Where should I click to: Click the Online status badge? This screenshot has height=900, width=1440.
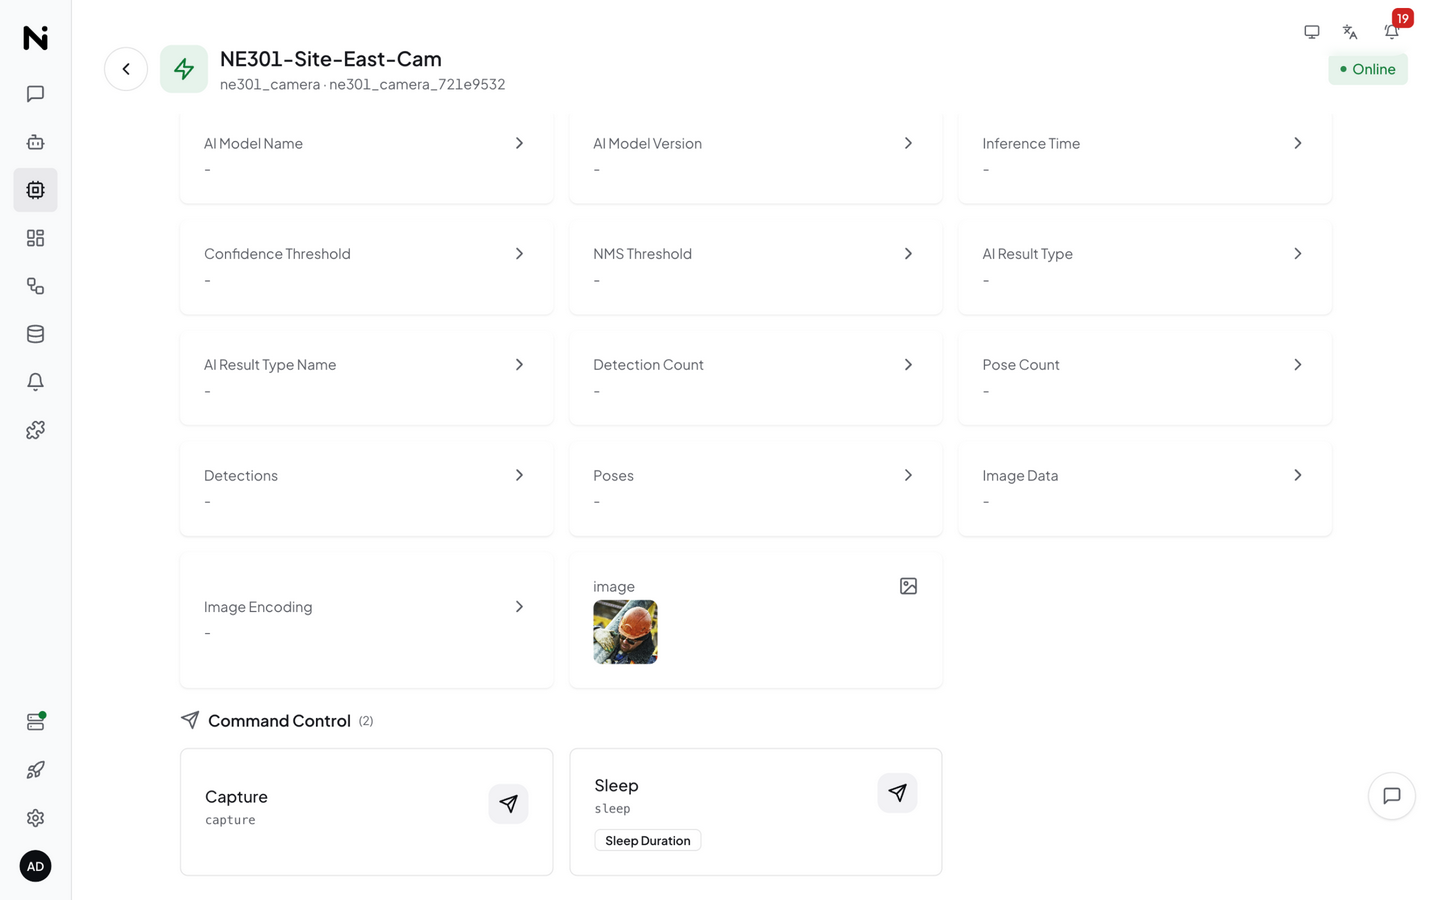tap(1367, 69)
